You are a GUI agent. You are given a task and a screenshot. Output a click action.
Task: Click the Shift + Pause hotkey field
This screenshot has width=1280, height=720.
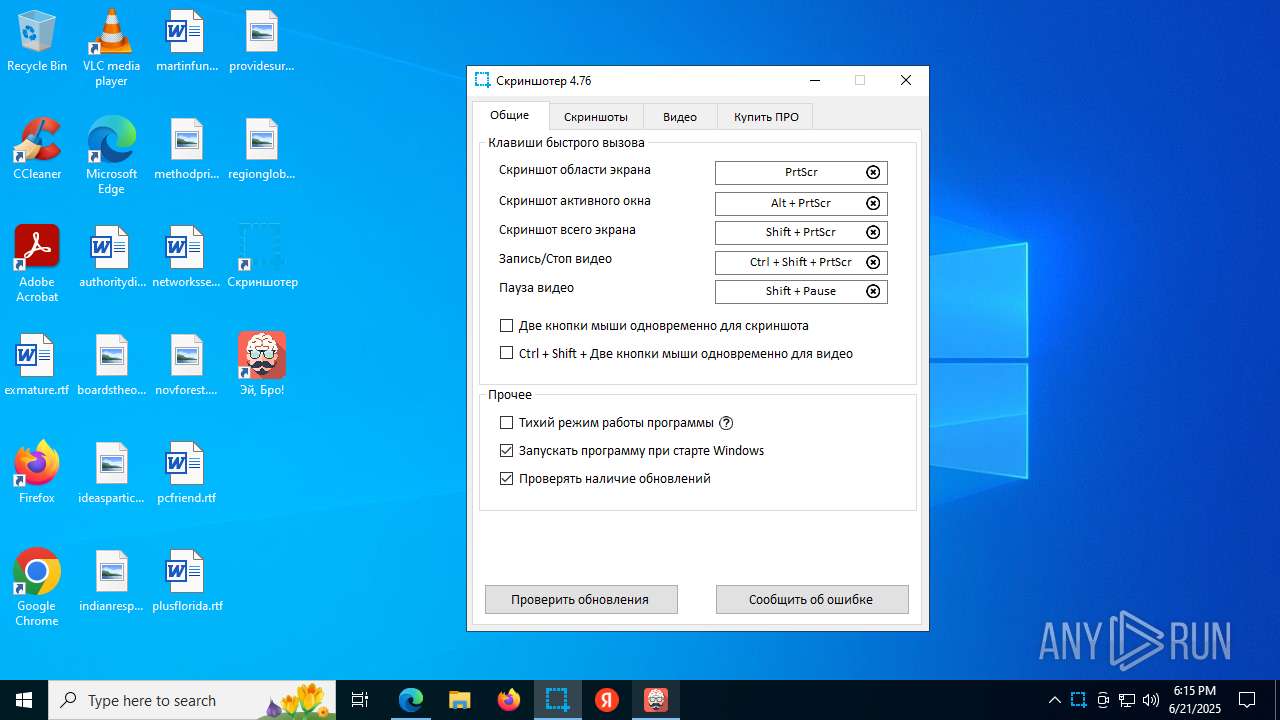801,291
